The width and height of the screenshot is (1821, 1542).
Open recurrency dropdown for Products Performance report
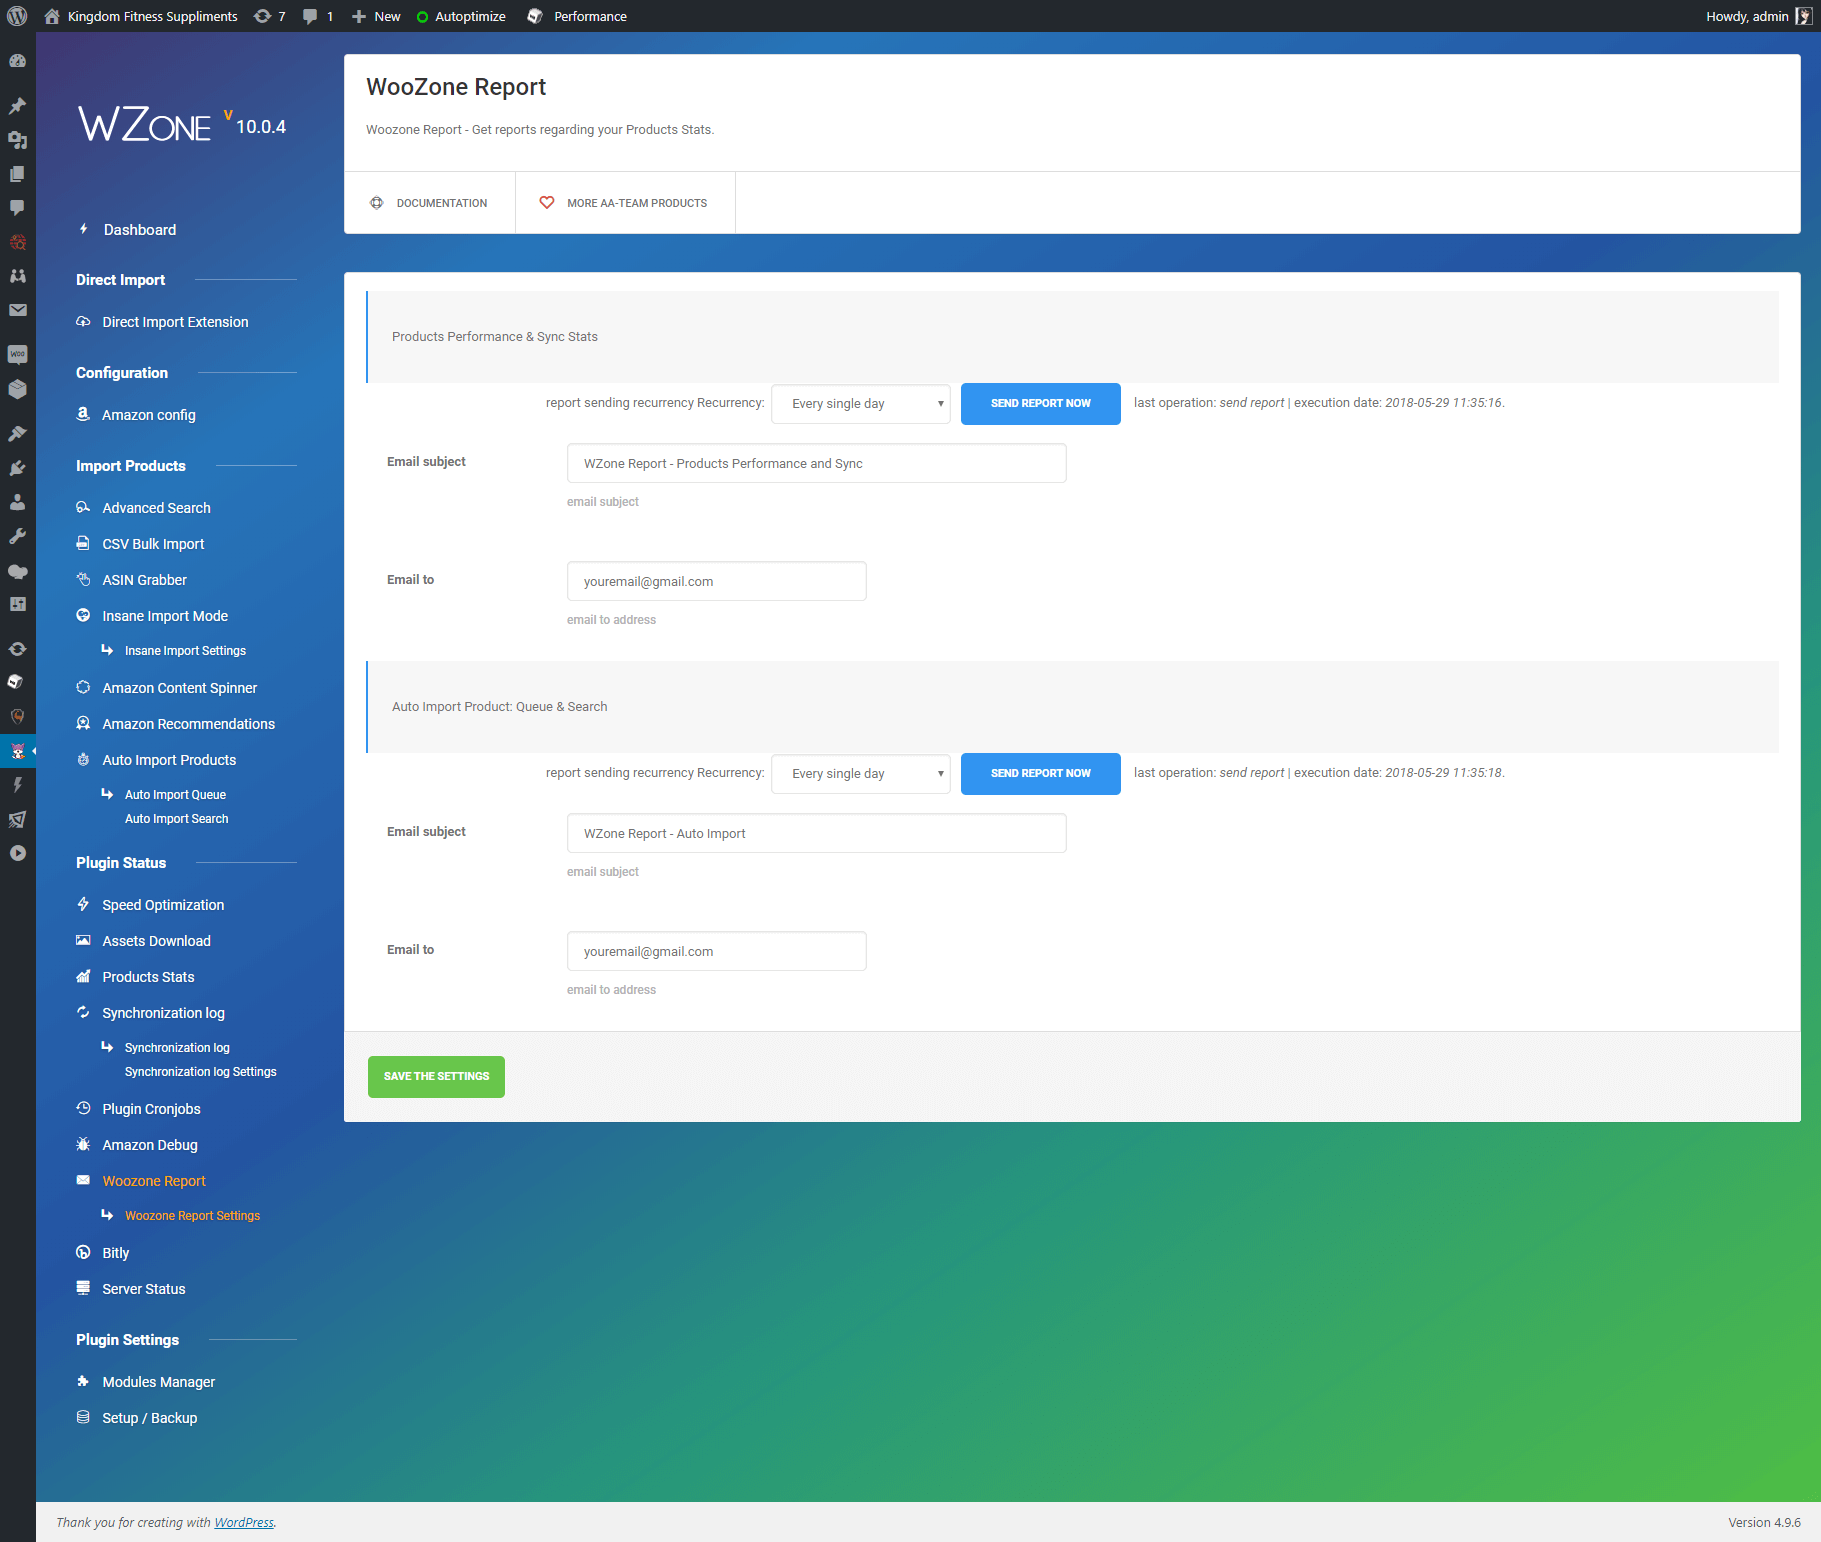pos(861,404)
